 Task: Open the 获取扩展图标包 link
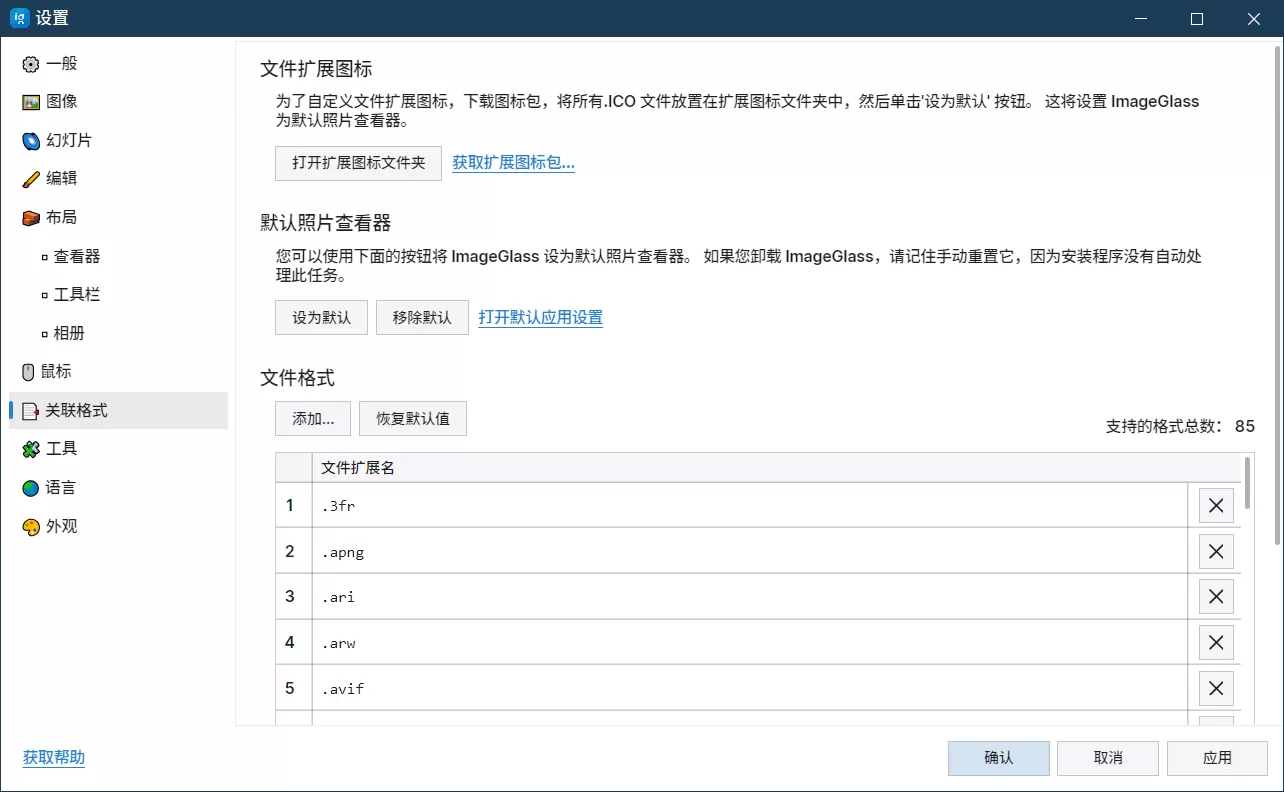point(513,163)
